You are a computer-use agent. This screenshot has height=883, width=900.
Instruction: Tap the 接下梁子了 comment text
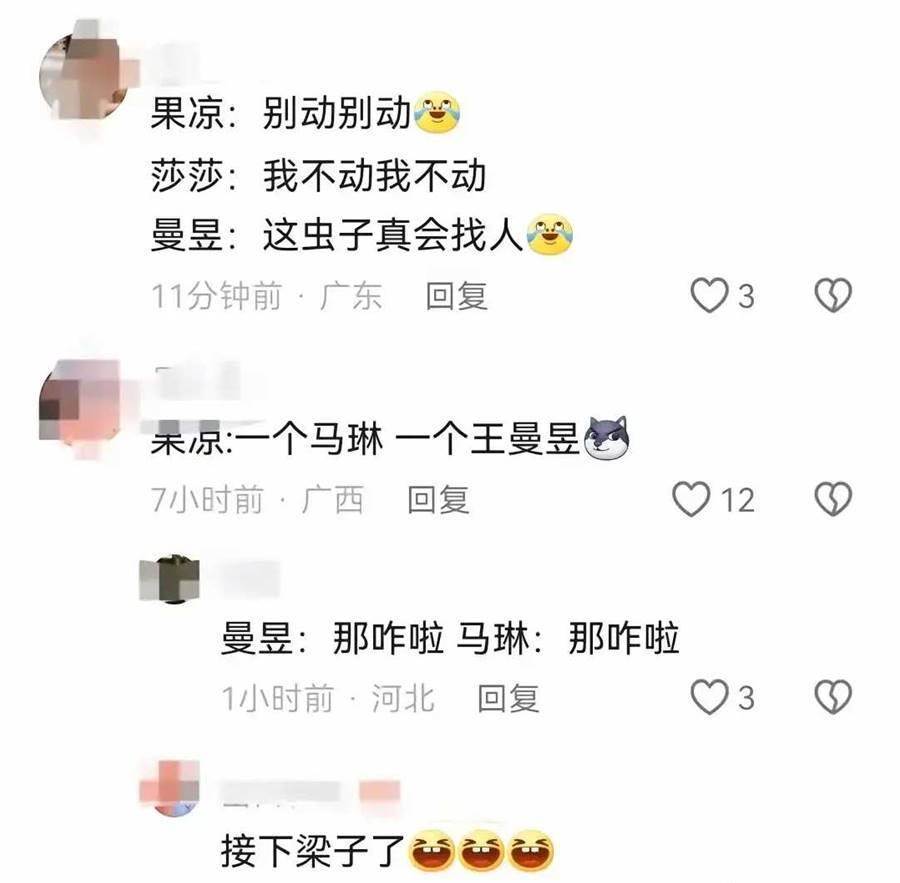[x=313, y=851]
